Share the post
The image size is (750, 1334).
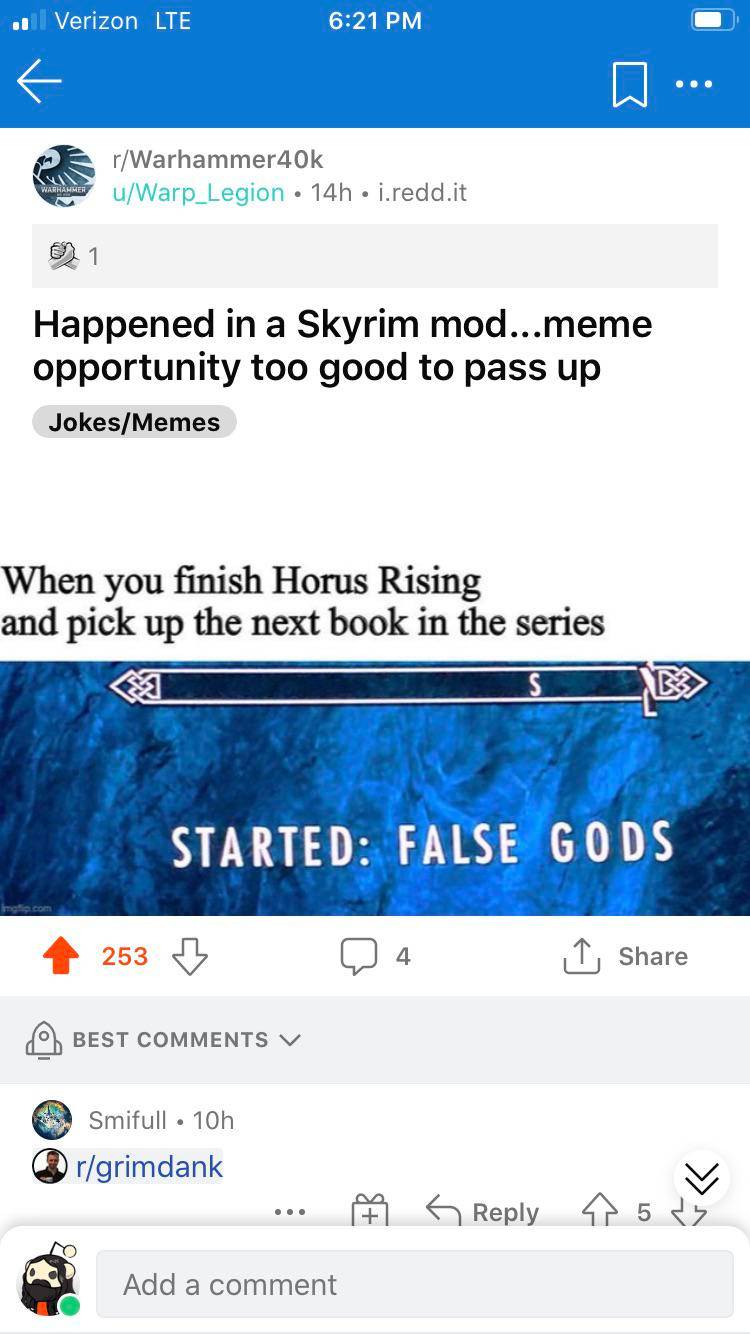(625, 956)
